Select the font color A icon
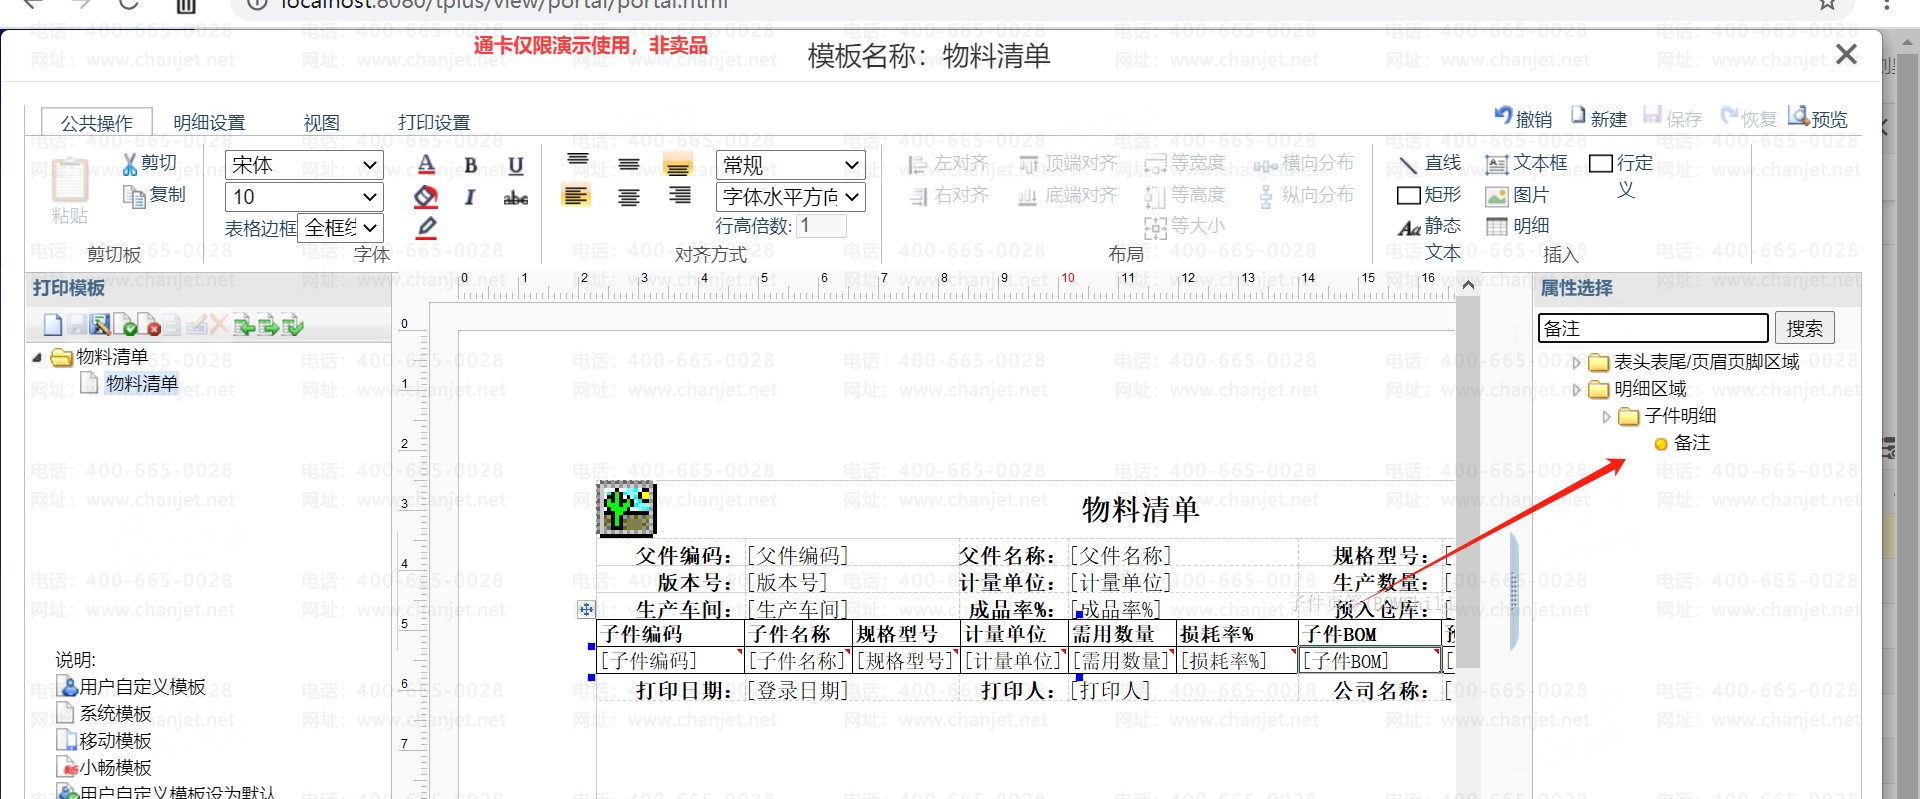The image size is (1920, 799). (x=426, y=165)
